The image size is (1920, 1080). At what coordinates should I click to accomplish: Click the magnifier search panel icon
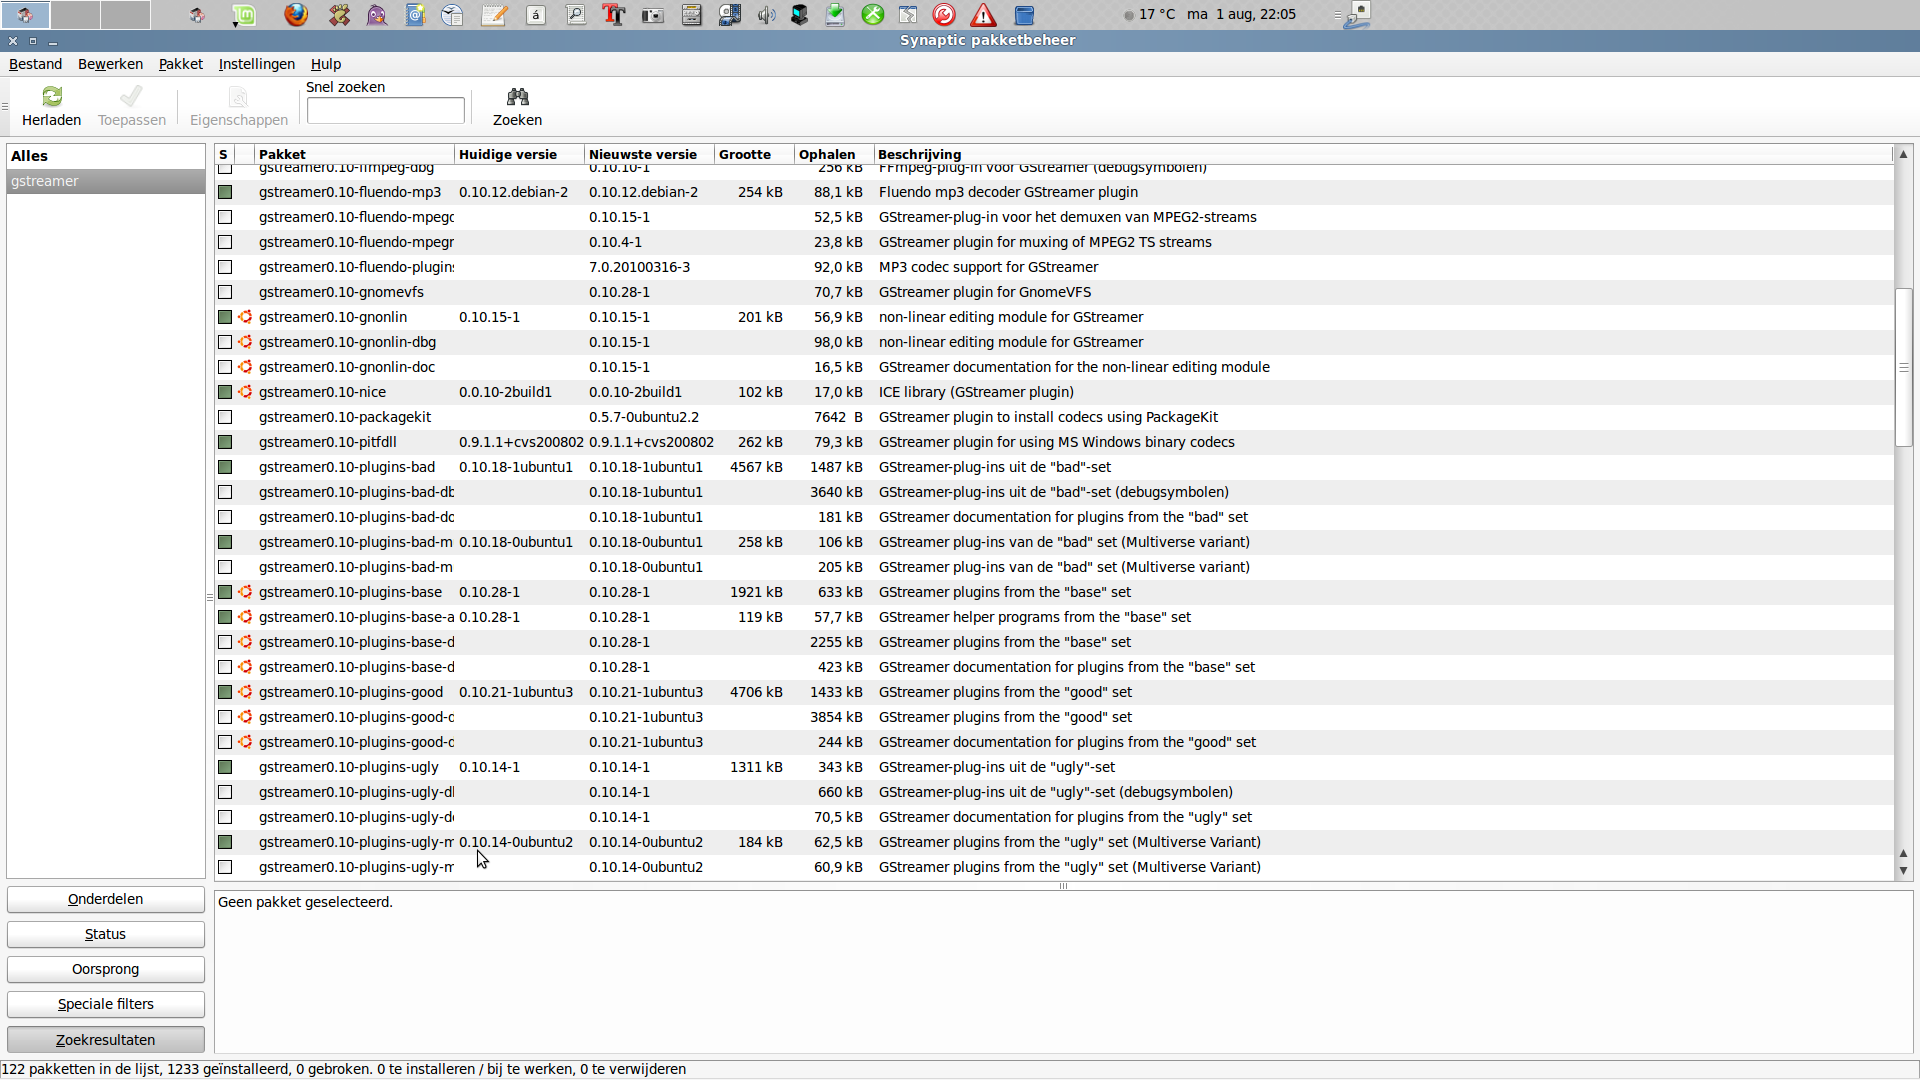[576, 15]
